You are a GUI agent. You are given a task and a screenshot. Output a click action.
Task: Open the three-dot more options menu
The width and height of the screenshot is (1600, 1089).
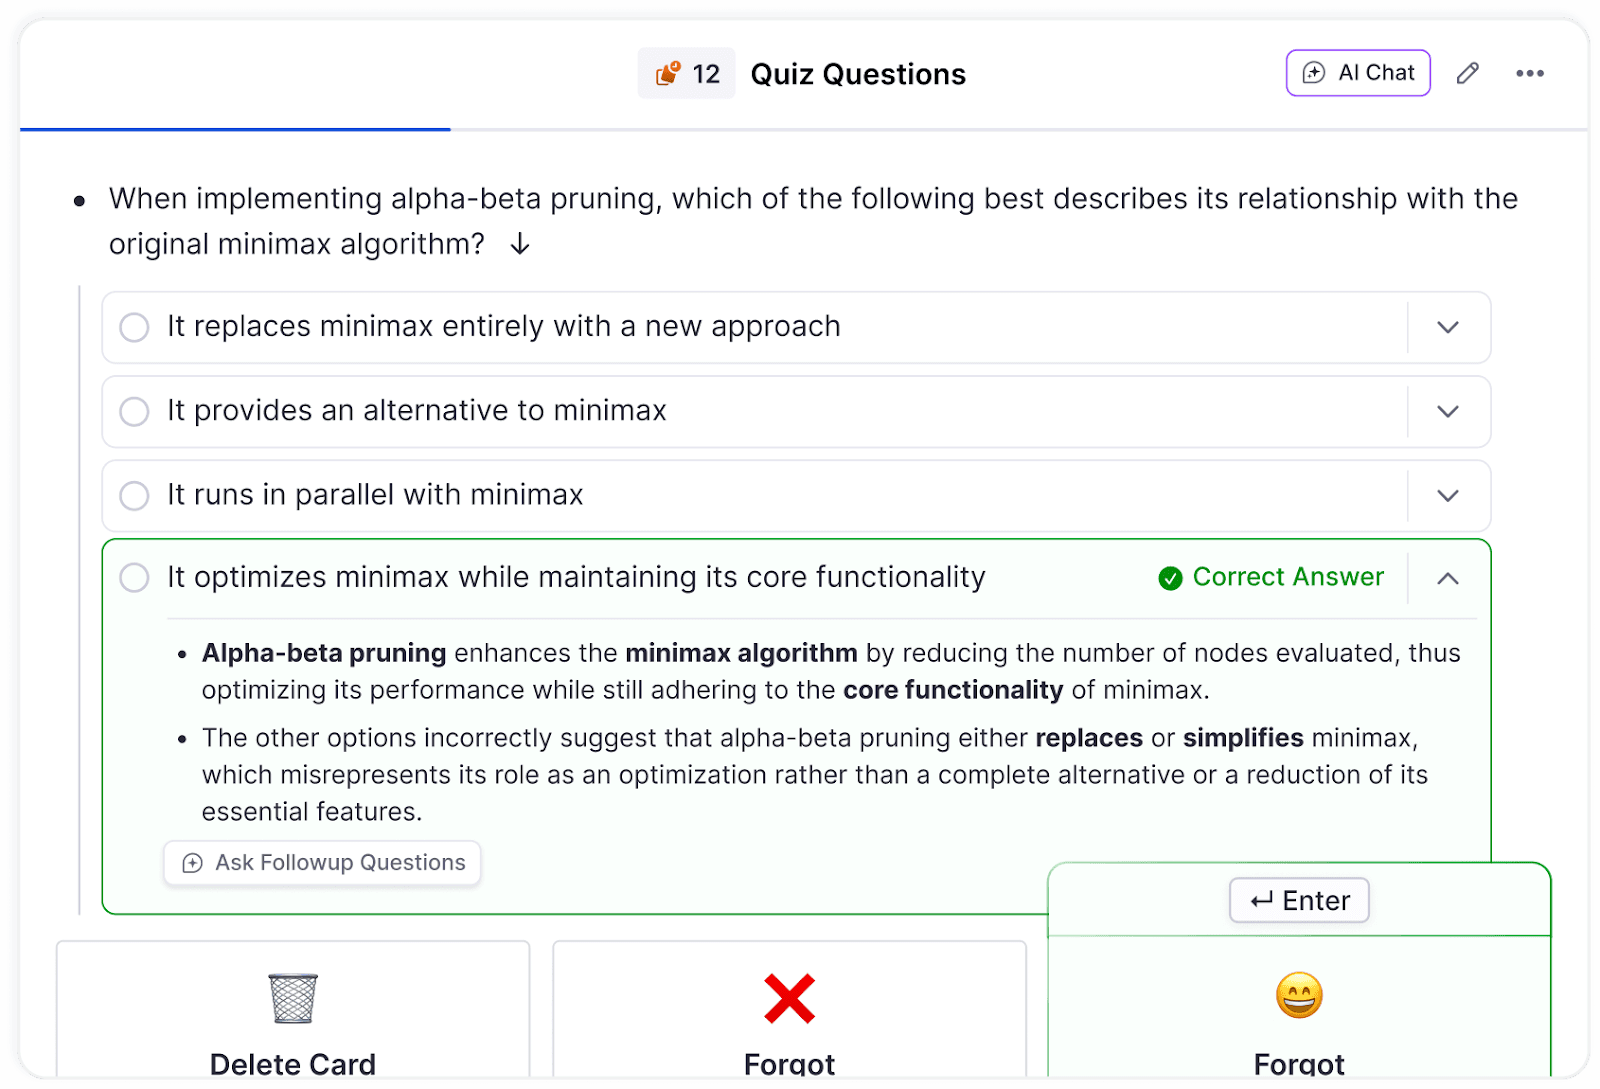1529,73
